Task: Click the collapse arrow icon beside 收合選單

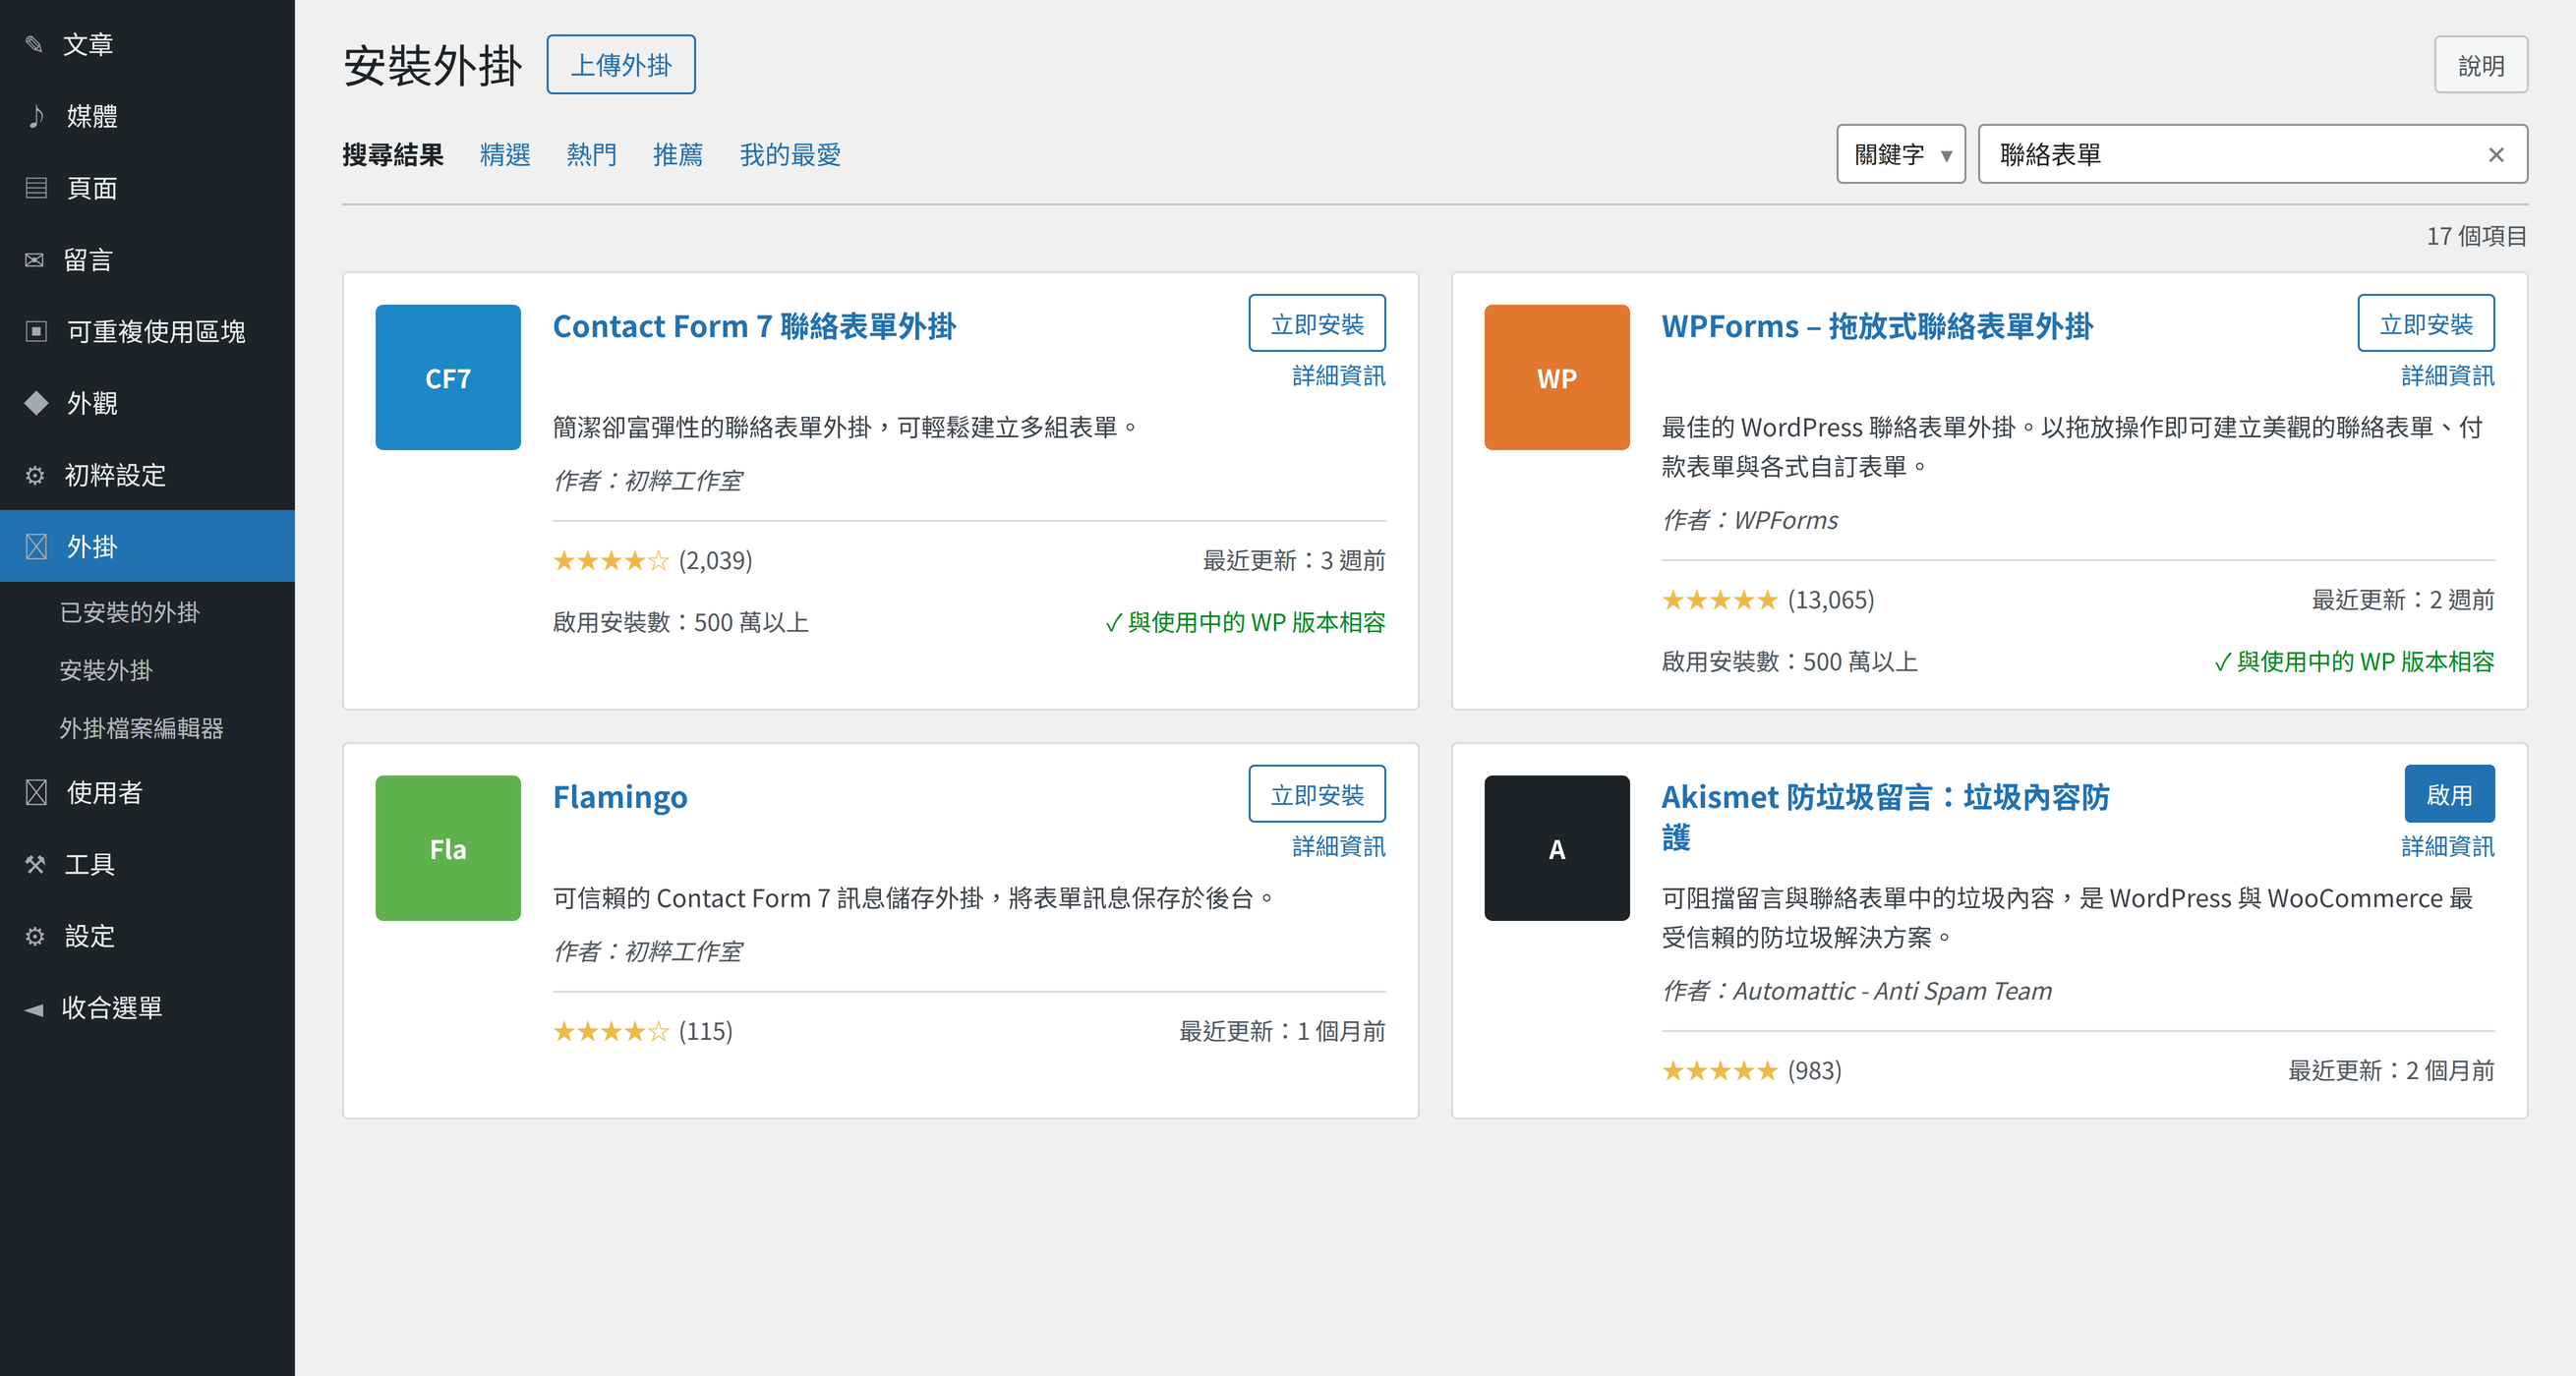Action: coord(34,1009)
